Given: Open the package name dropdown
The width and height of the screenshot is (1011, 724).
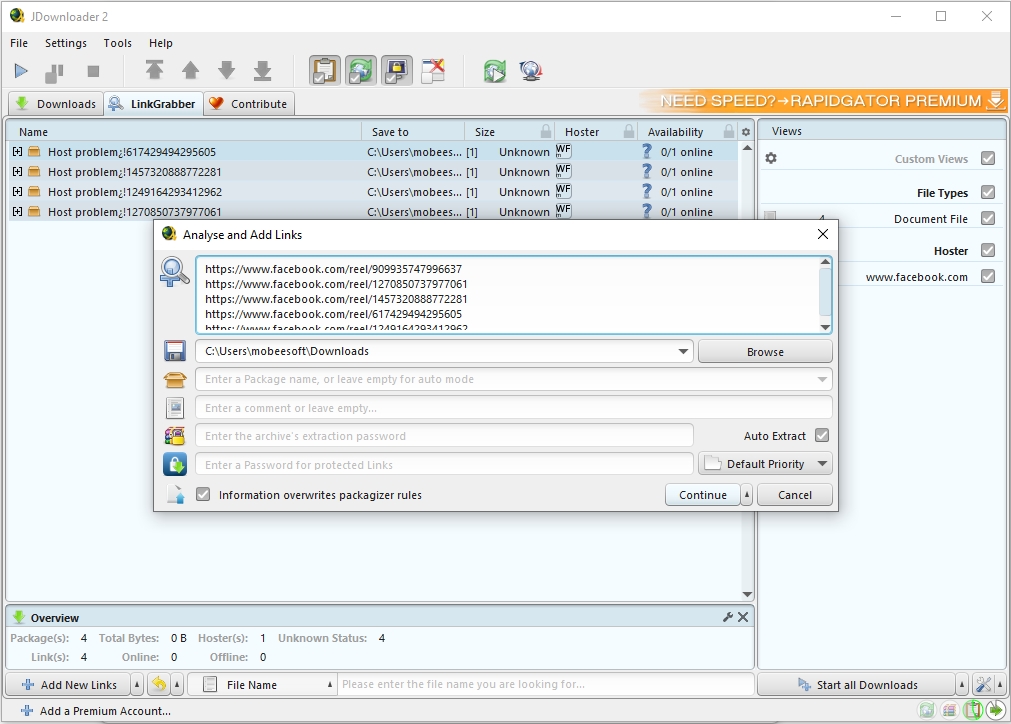Looking at the screenshot, I should click(x=822, y=379).
